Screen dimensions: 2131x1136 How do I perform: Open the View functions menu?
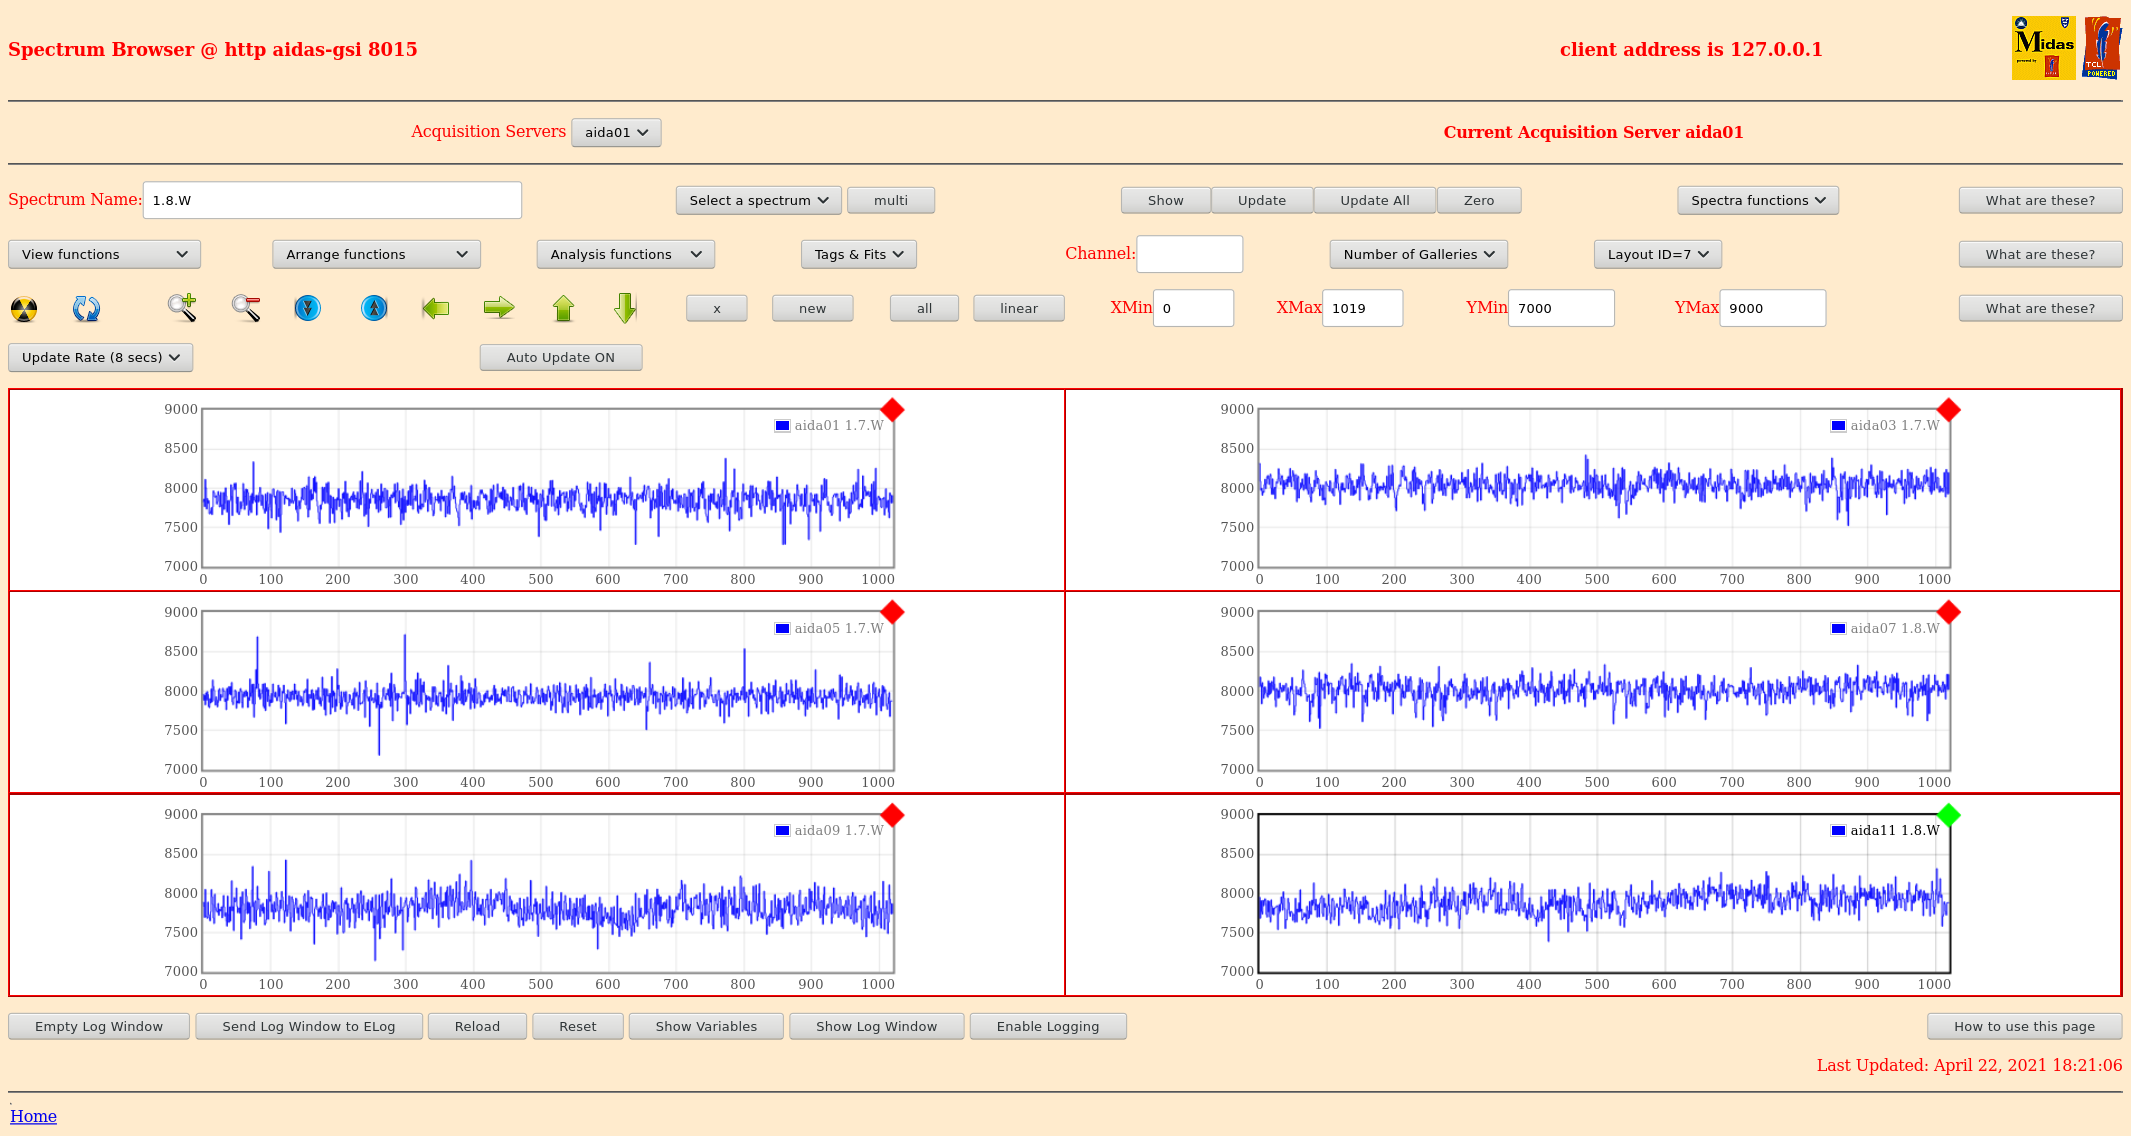click(104, 254)
